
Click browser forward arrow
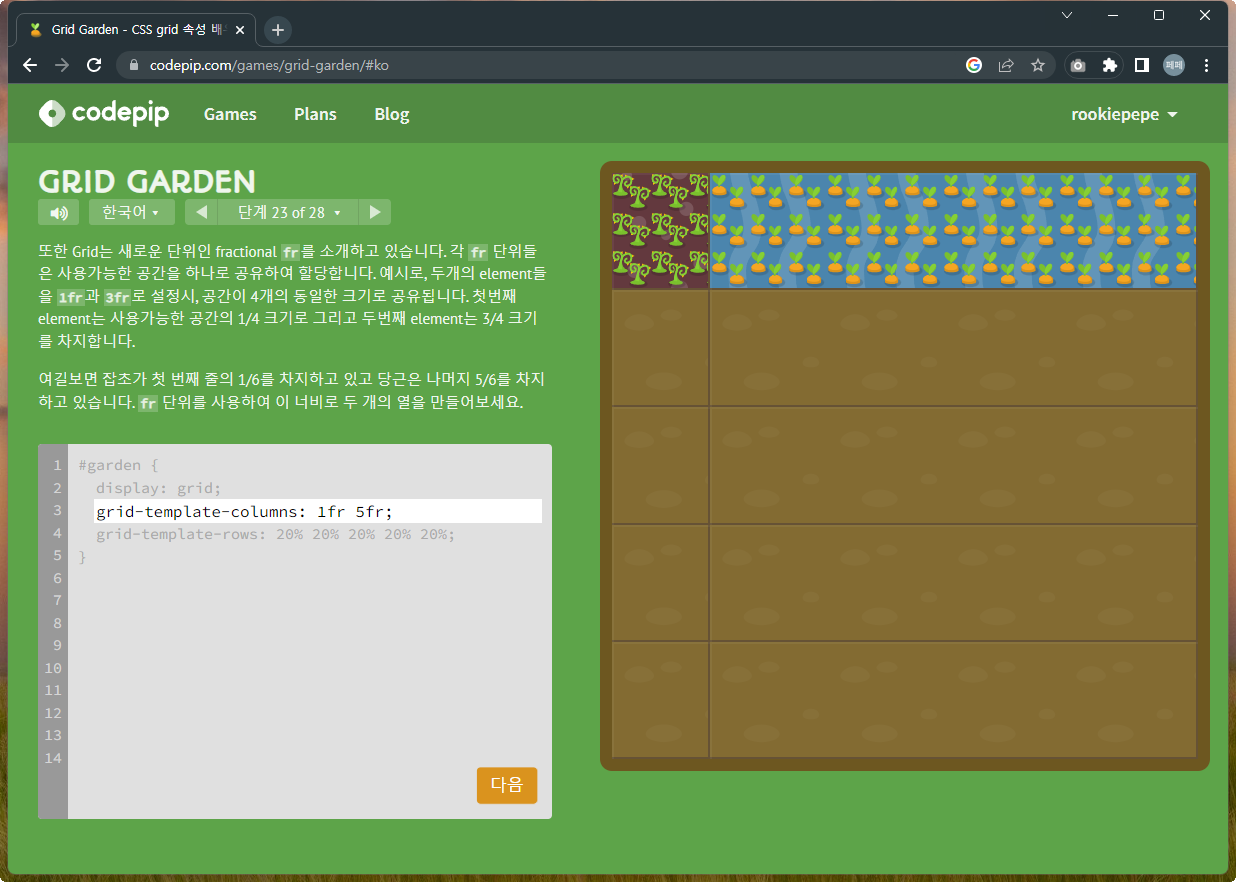(62, 65)
